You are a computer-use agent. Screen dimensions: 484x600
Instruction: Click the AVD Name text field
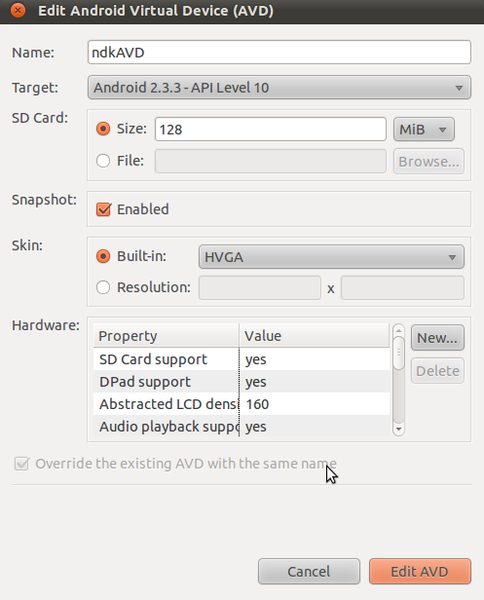(x=279, y=52)
